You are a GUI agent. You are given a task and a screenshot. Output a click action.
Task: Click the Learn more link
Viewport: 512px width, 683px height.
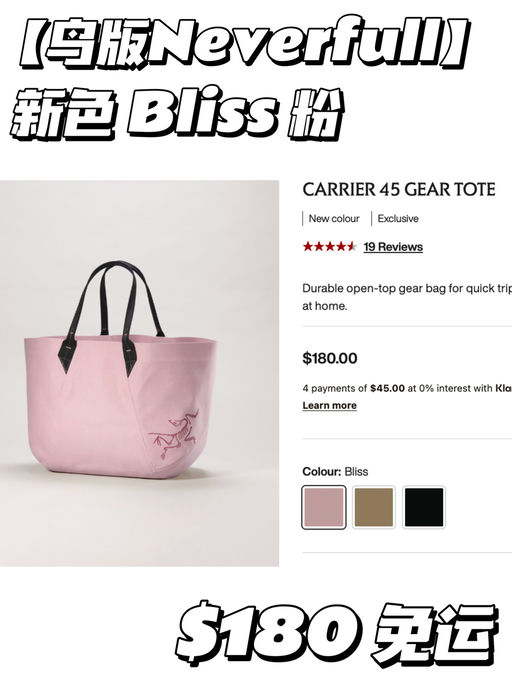coord(329,406)
